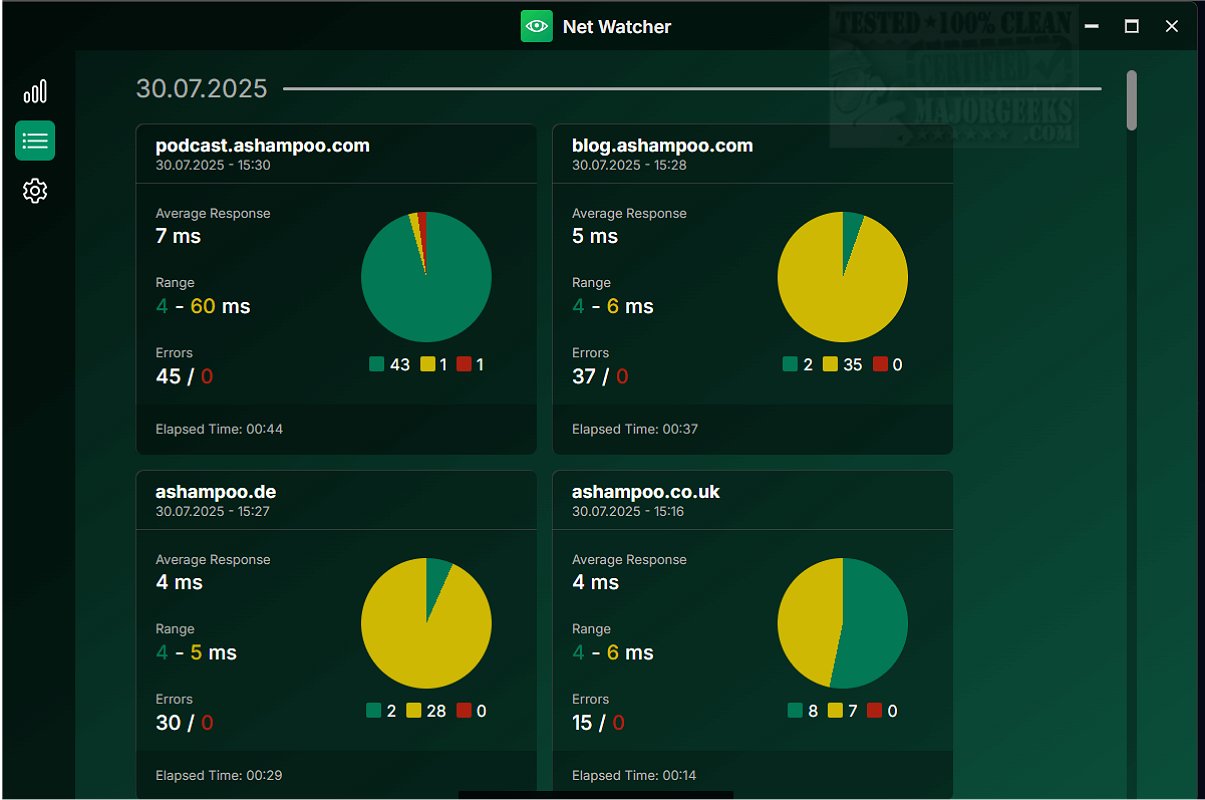Click the 4 - 5 ms range value
Image resolution: width=1205 pixels, height=800 pixels.
pyautogui.click(x=196, y=652)
